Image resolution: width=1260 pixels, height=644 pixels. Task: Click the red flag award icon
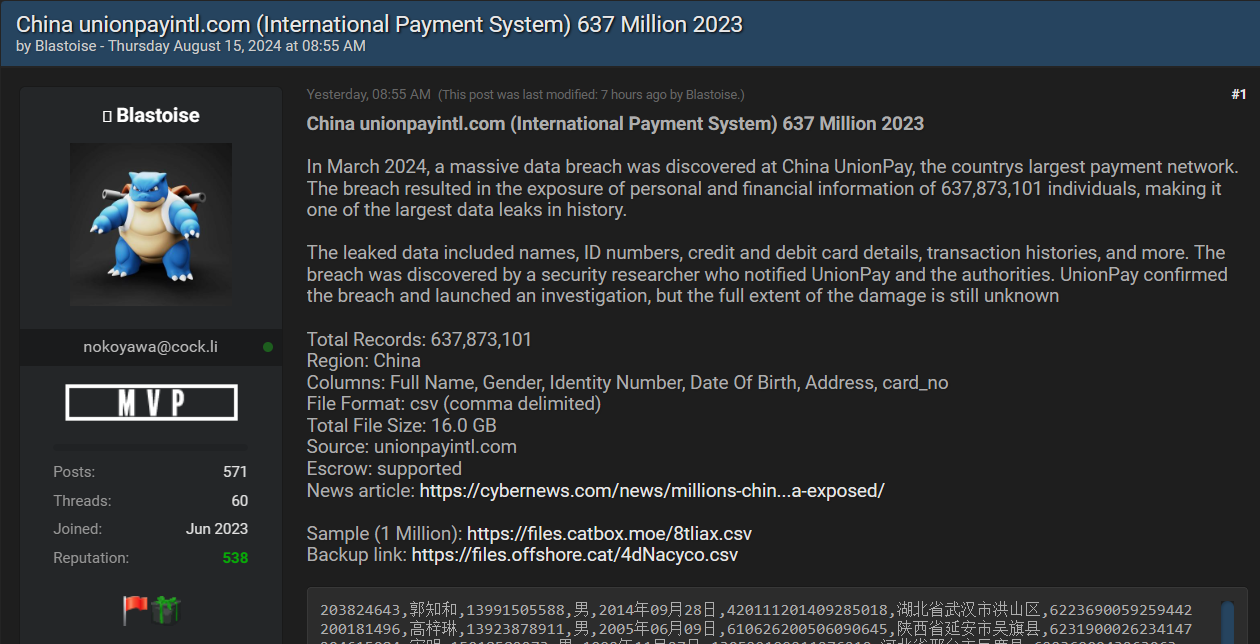click(135, 609)
